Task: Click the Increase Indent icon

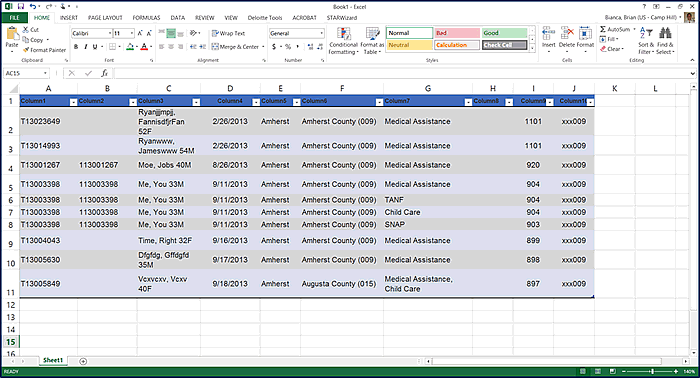Action: 203,46
